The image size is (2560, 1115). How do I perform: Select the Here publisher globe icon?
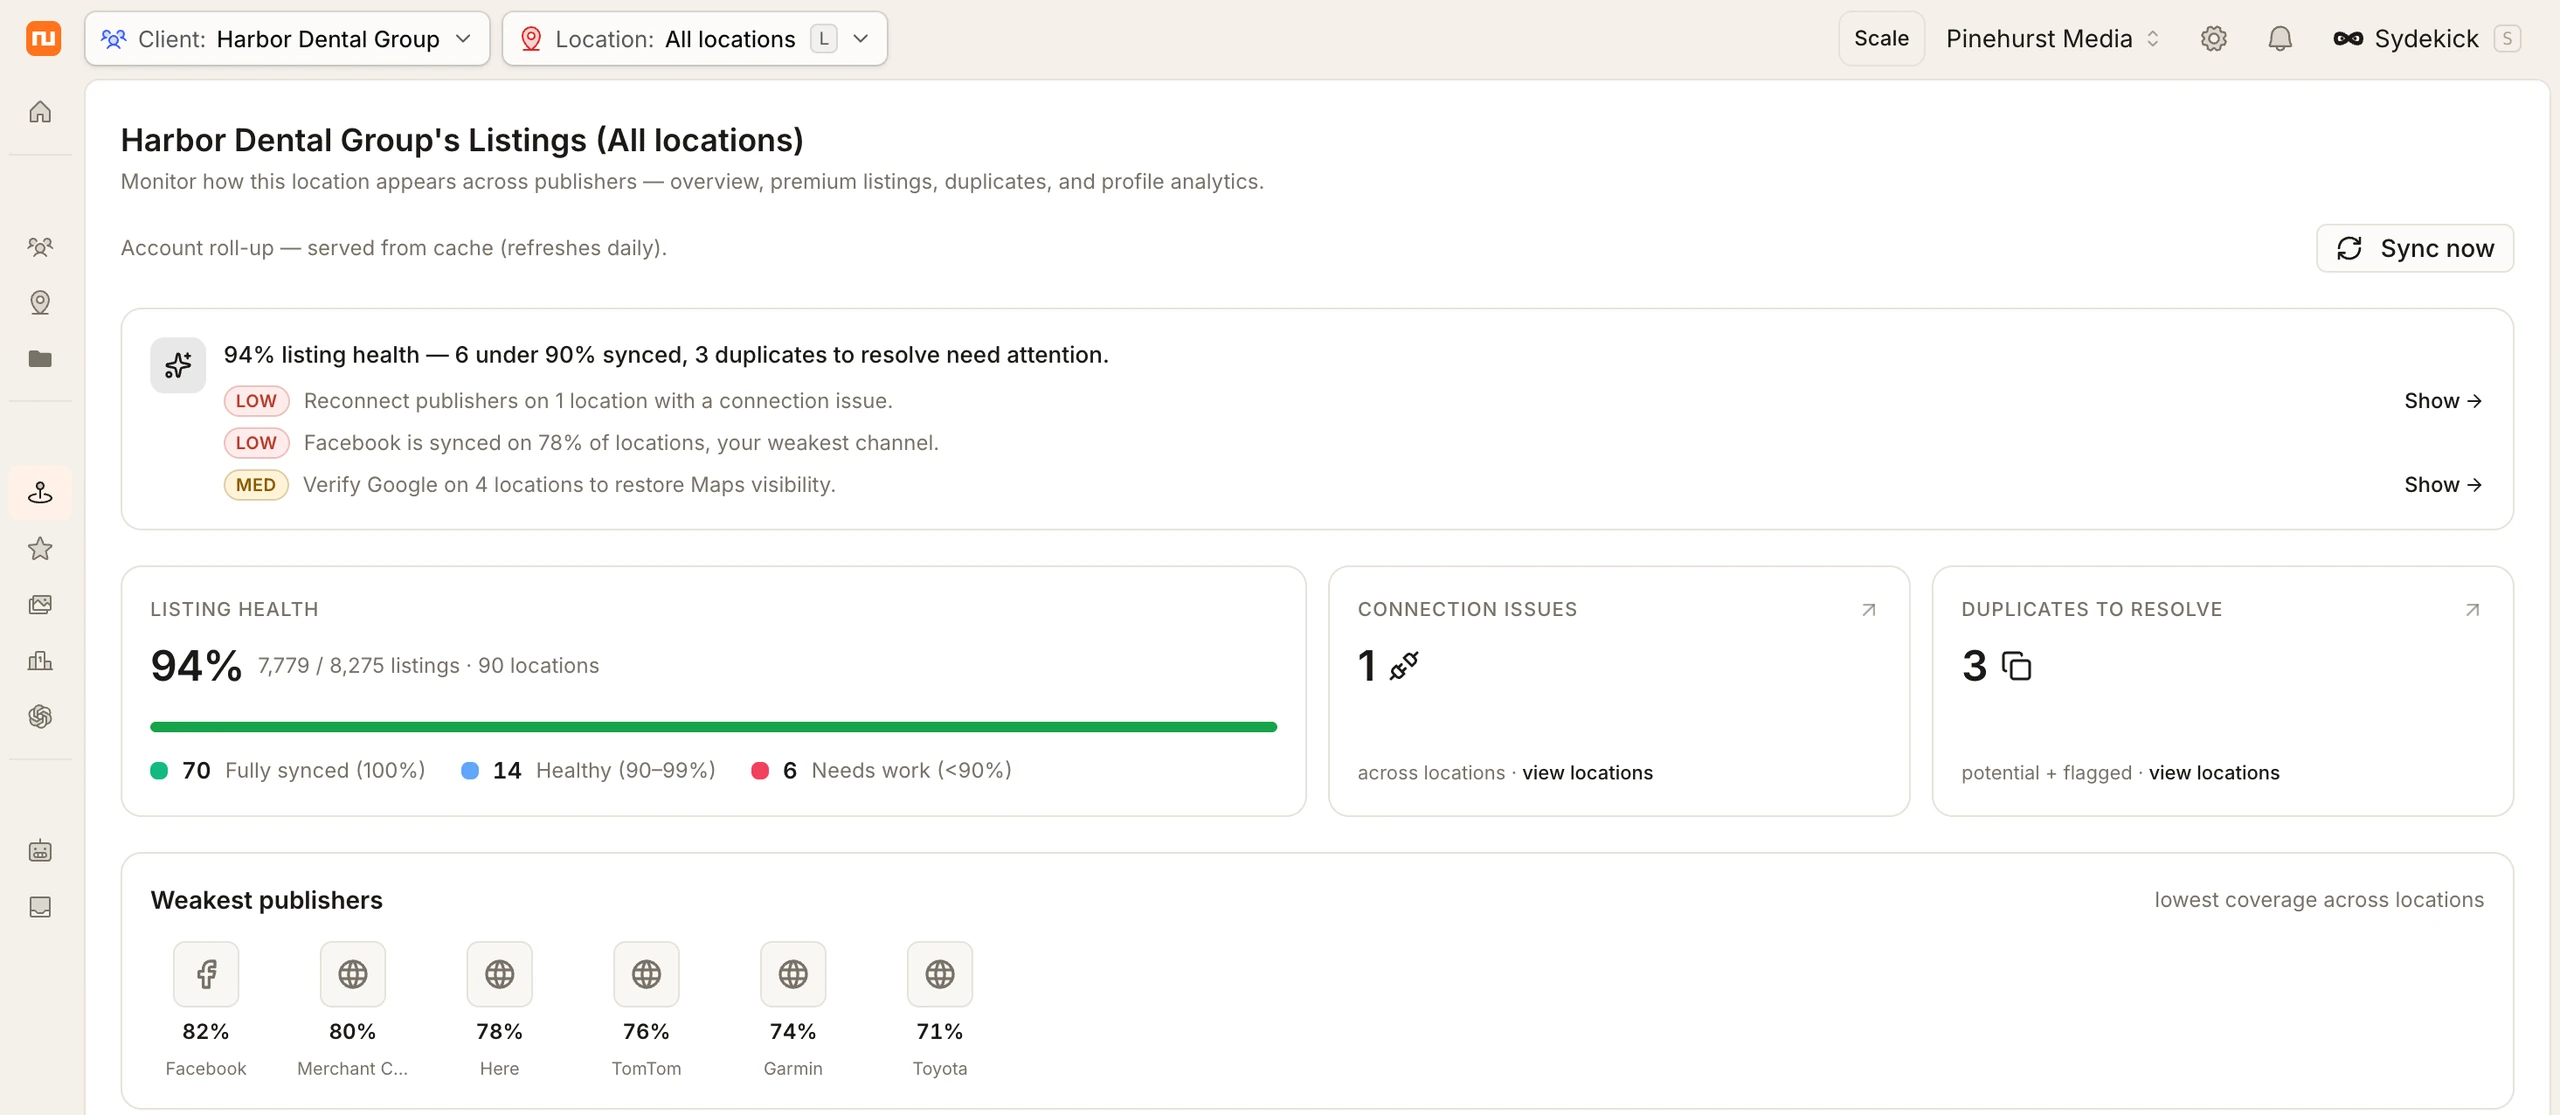[499, 974]
